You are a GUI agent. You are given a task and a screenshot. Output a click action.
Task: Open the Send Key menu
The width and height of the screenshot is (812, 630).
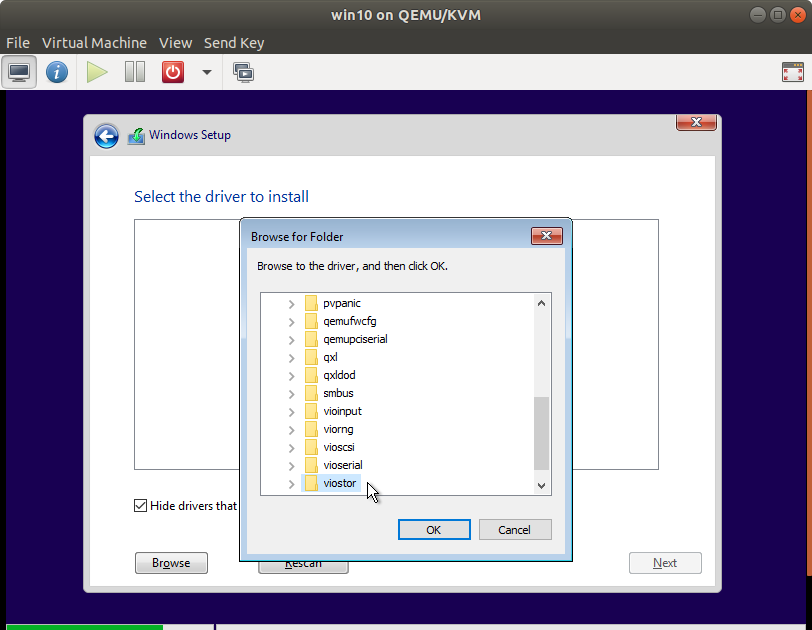tap(233, 43)
